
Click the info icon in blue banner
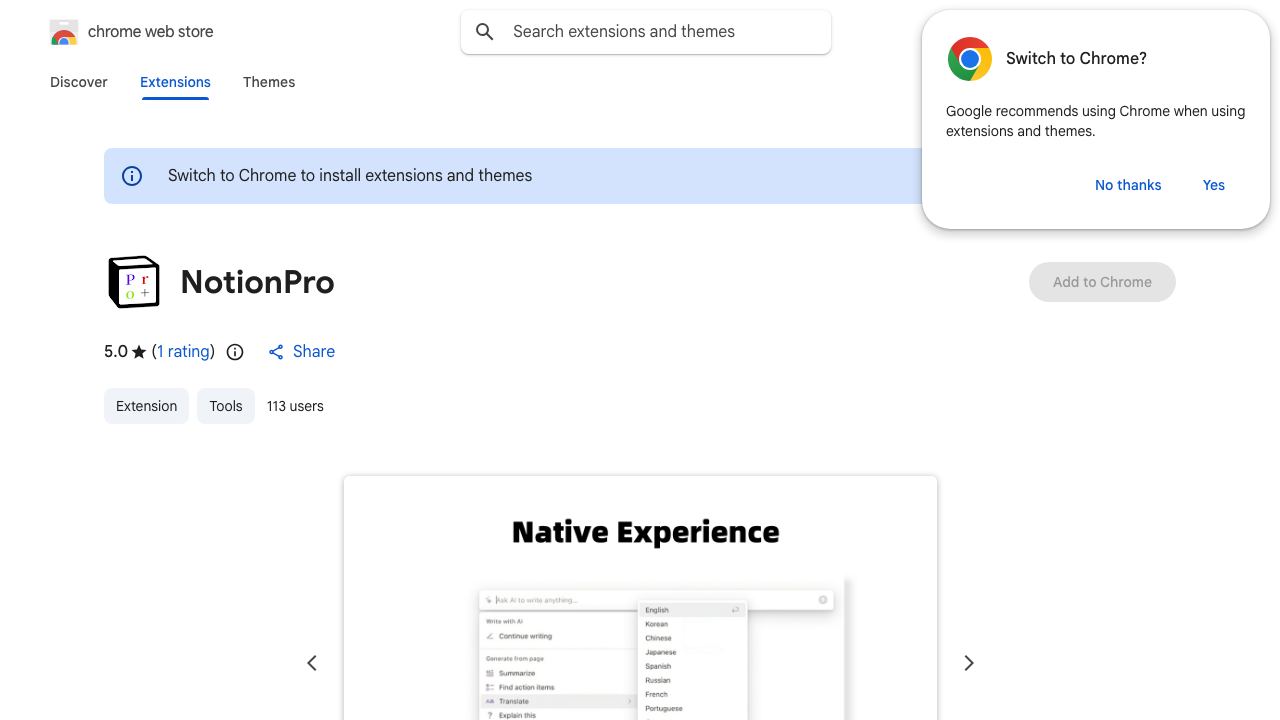(132, 176)
